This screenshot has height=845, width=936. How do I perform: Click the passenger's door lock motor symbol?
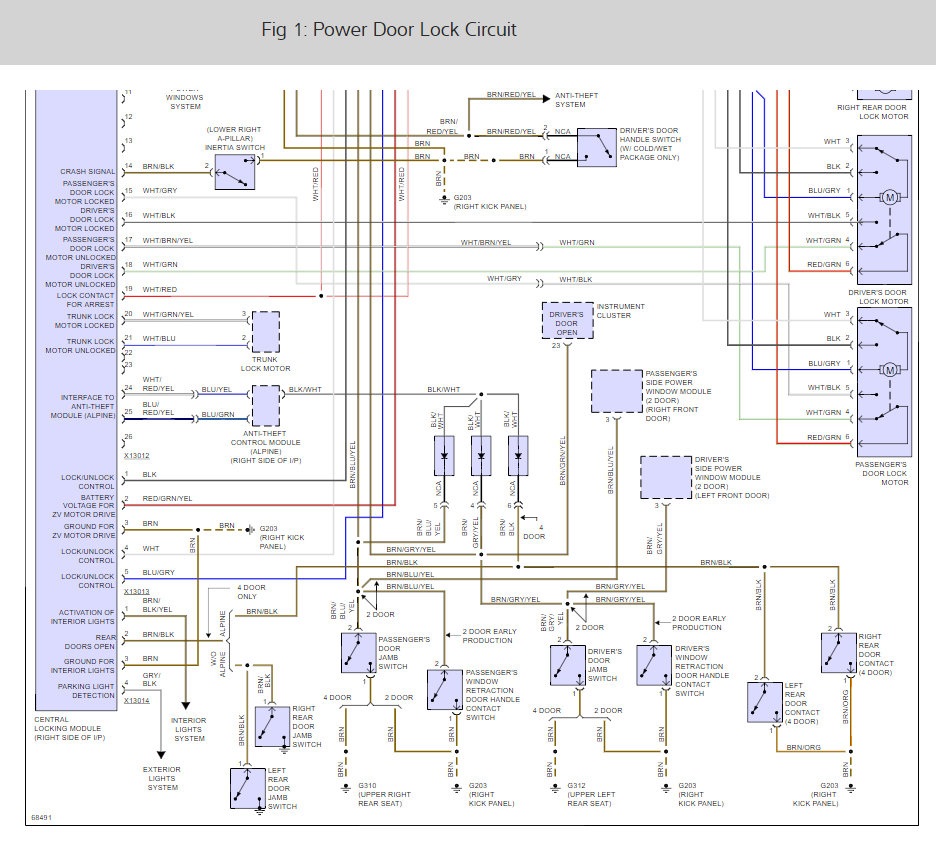(885, 383)
